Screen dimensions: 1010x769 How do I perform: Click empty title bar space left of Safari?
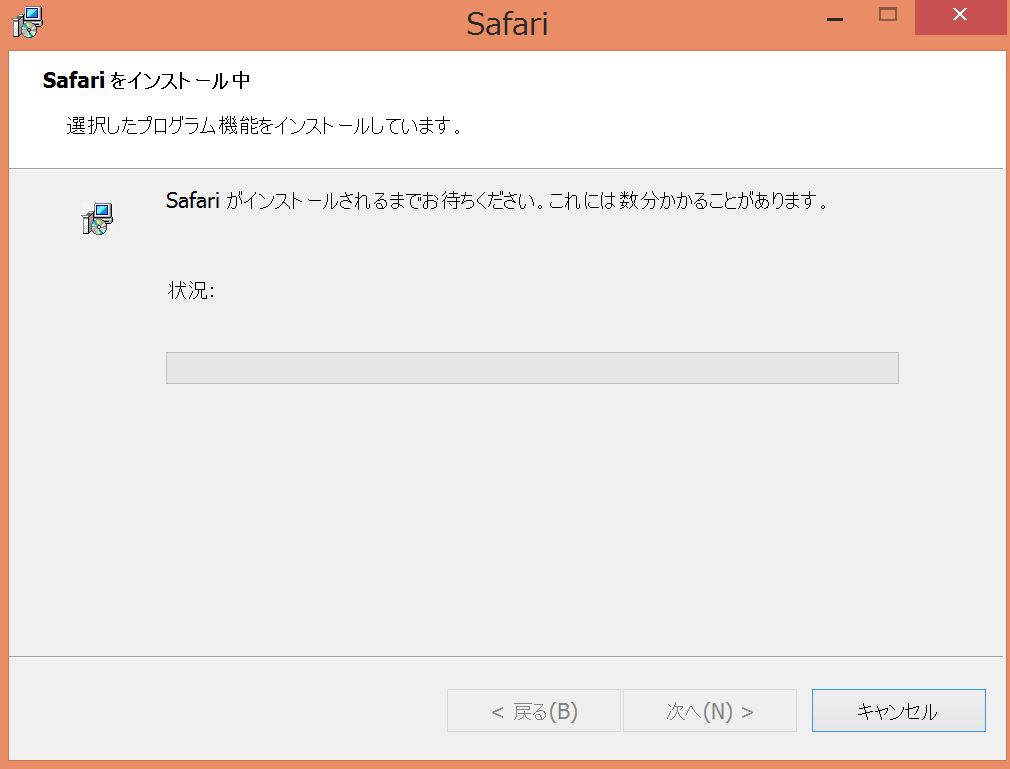point(250,24)
